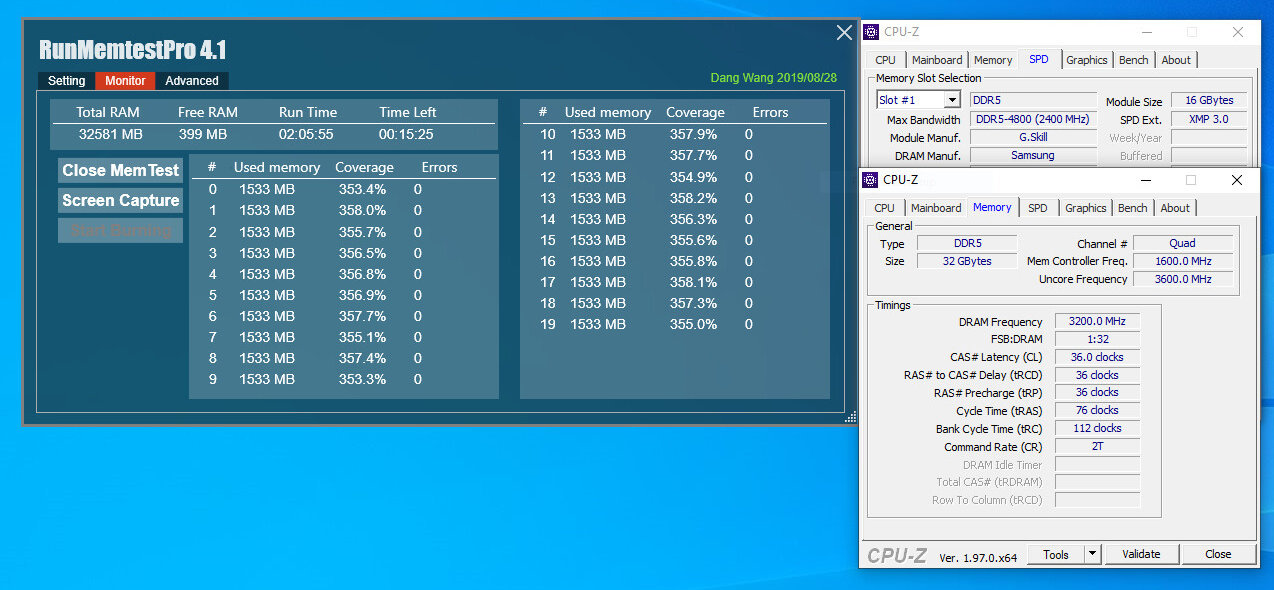
Task: Click the Close MemTest button
Action: pyautogui.click(x=120, y=170)
